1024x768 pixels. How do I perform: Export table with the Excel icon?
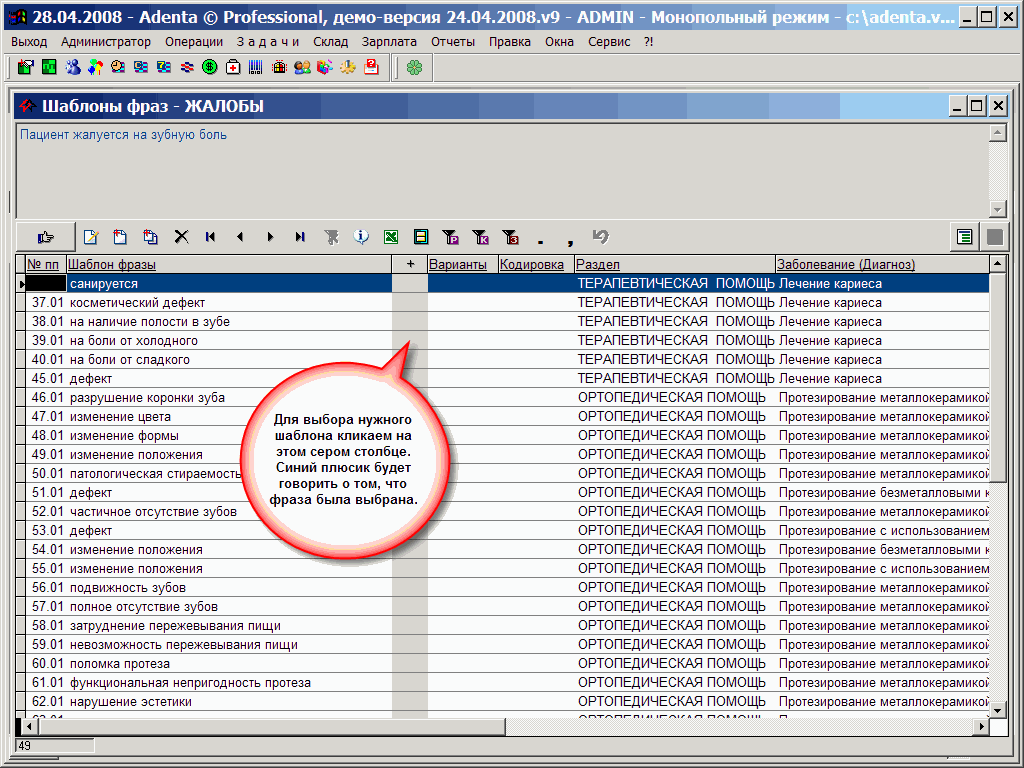(391, 237)
